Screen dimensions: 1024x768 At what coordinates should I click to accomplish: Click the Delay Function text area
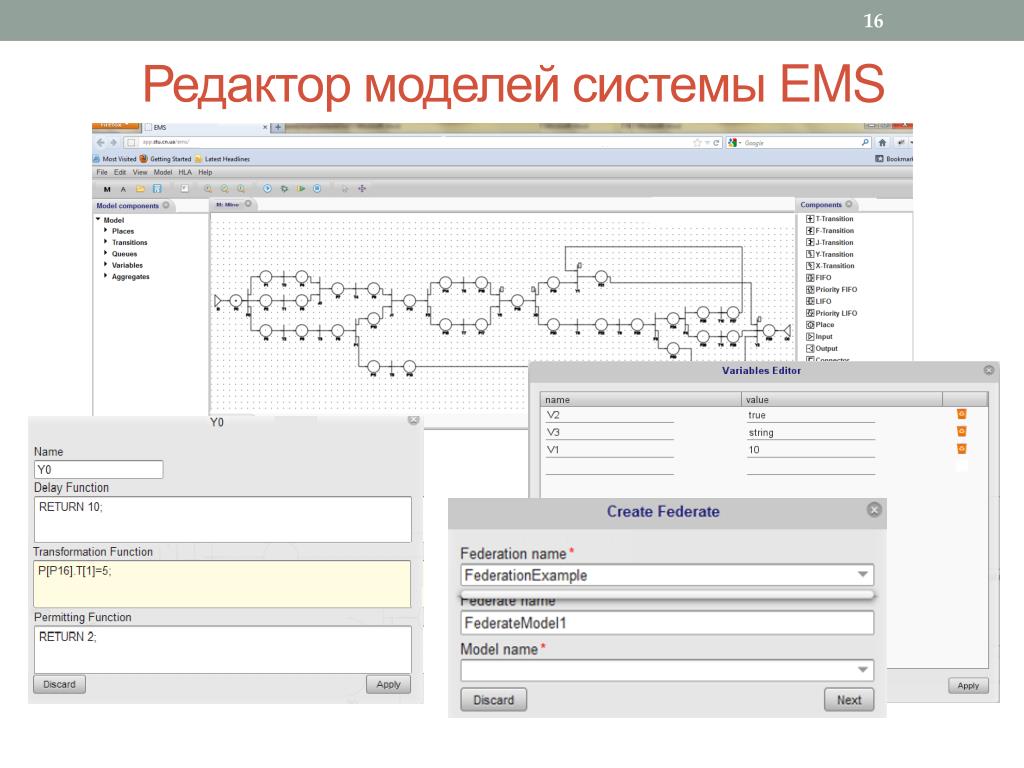click(x=223, y=519)
